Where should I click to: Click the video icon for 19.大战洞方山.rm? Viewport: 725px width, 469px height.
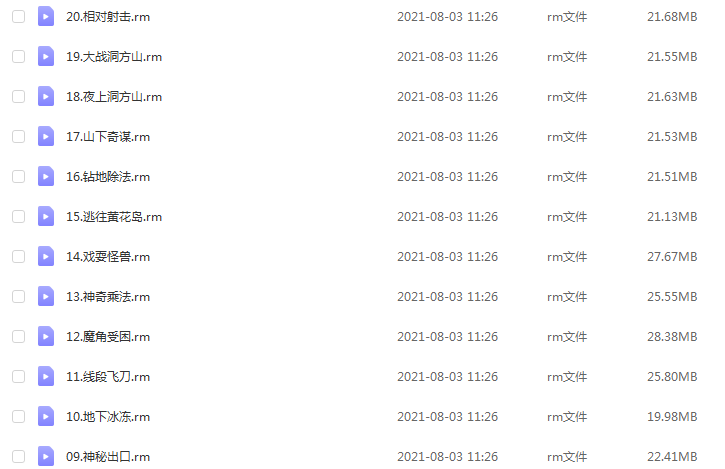(x=46, y=56)
